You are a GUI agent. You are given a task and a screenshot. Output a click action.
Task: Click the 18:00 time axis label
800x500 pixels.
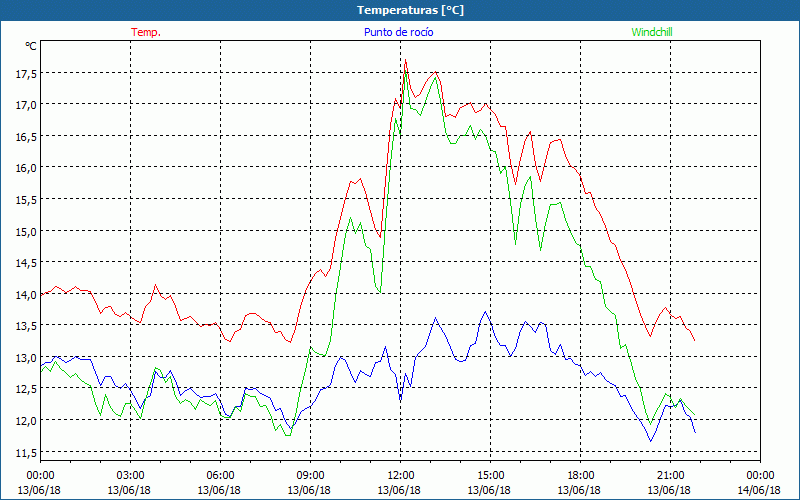[x=580, y=476]
